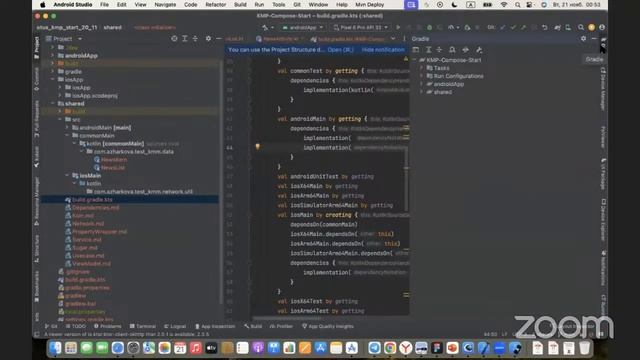This screenshot has width=640, height=360.
Task: Click Device Manager tab on right stripe
Action: tap(603, 89)
